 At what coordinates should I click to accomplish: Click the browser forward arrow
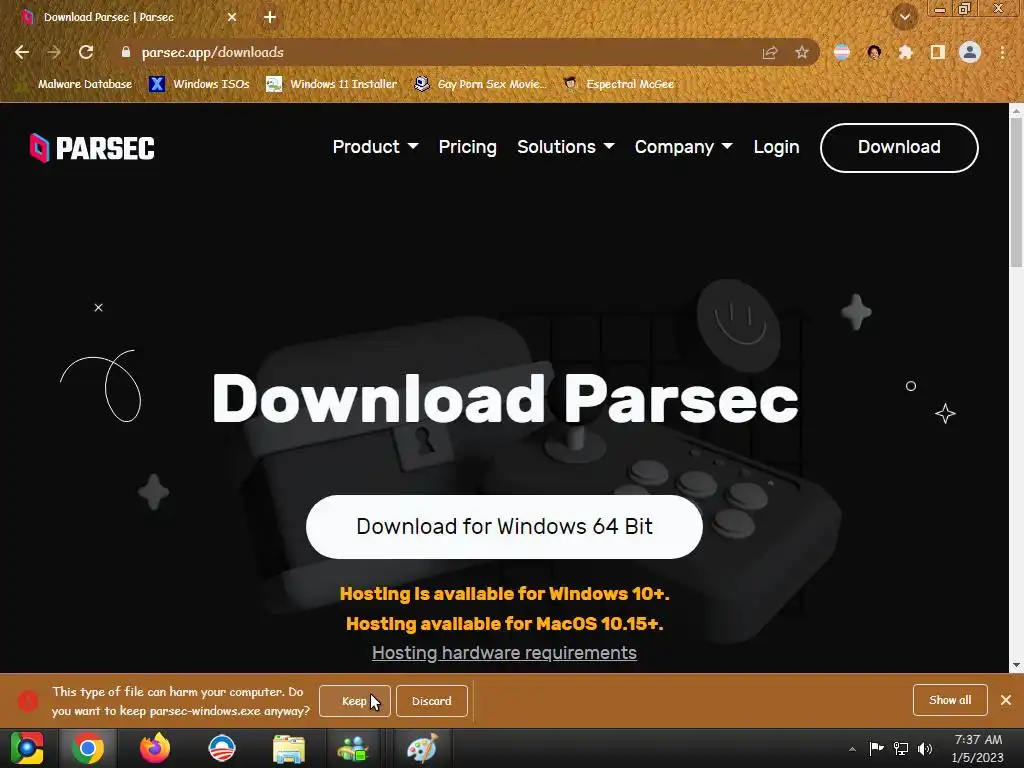[x=54, y=52]
